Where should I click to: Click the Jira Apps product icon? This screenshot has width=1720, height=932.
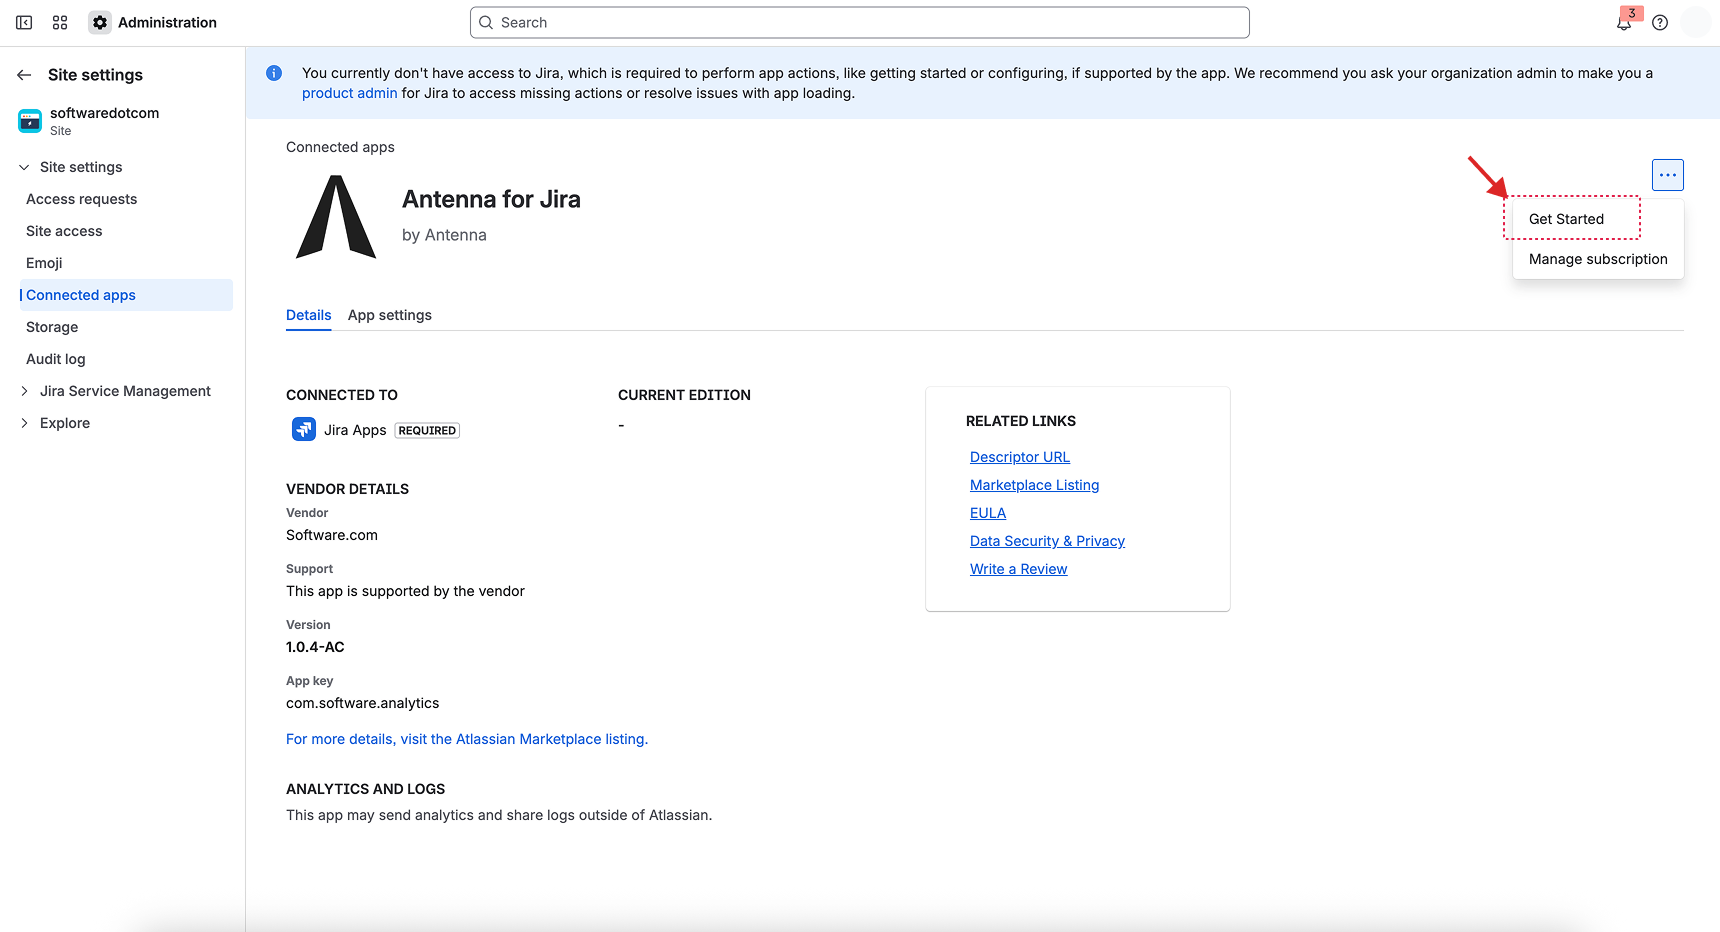[x=304, y=430]
